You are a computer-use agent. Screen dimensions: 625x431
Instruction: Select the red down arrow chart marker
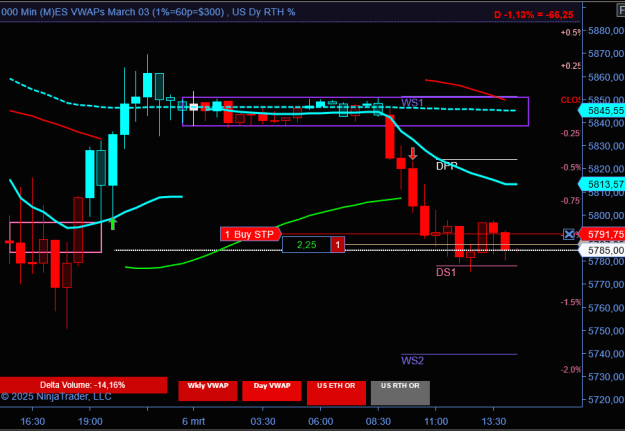(x=413, y=154)
